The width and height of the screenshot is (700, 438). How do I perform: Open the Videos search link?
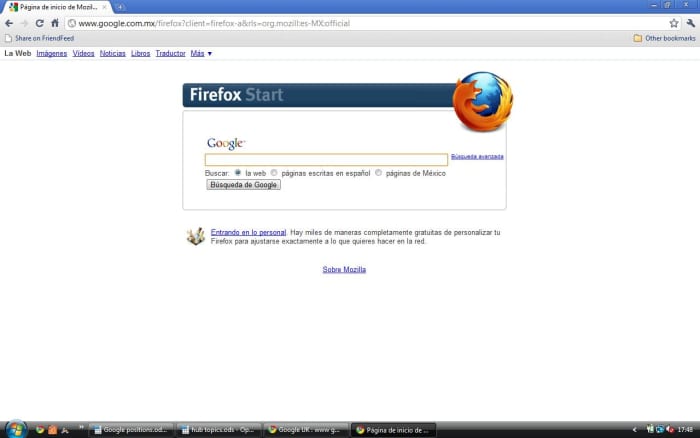[x=83, y=54]
